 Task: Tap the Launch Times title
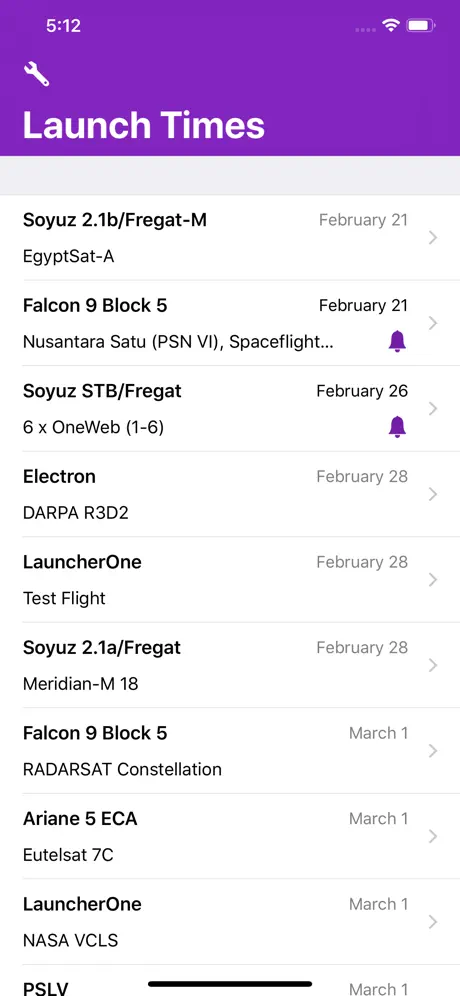[144, 124]
